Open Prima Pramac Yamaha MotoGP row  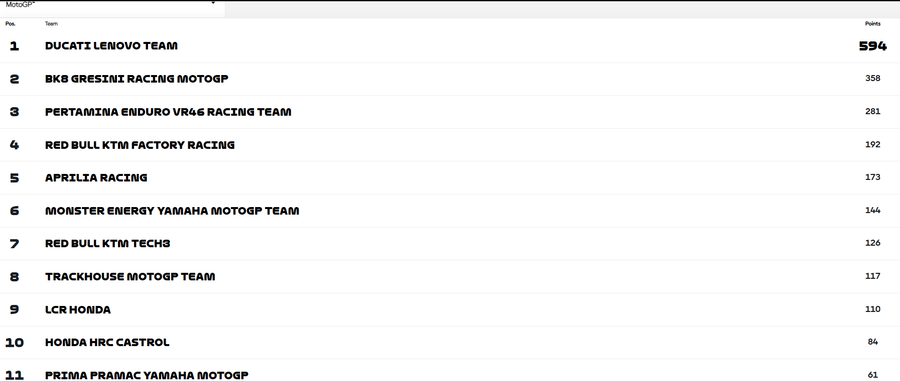450,372
